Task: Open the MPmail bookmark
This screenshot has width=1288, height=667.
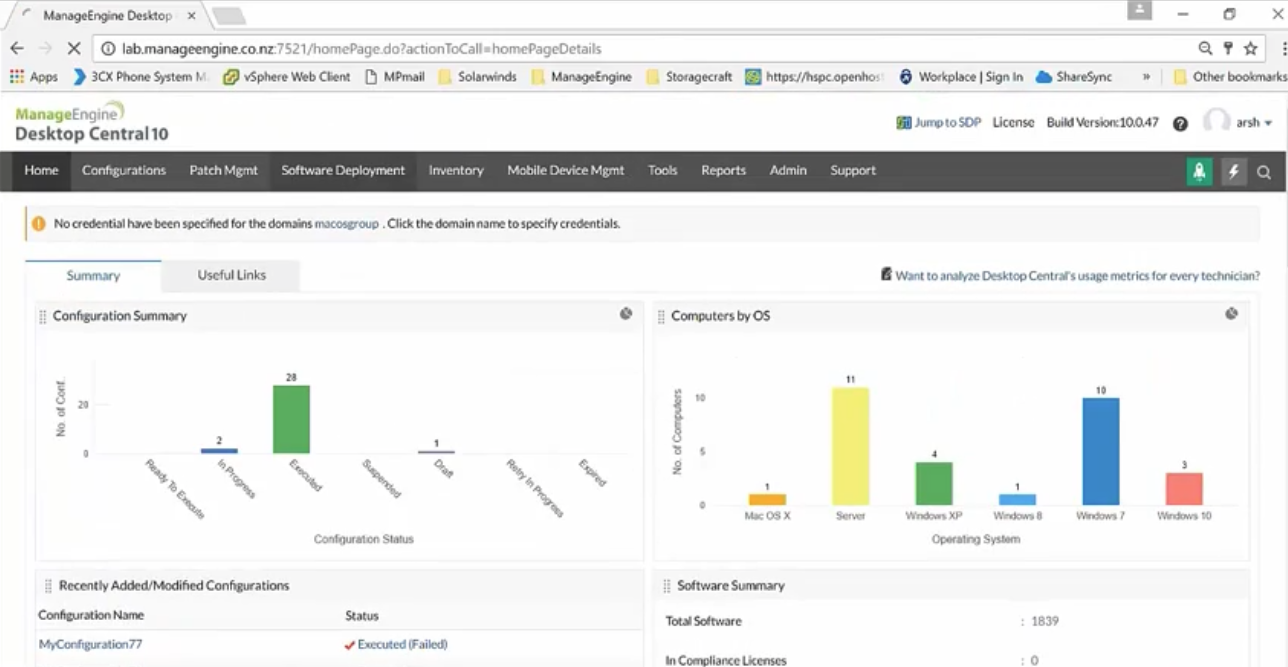Action: coord(396,77)
